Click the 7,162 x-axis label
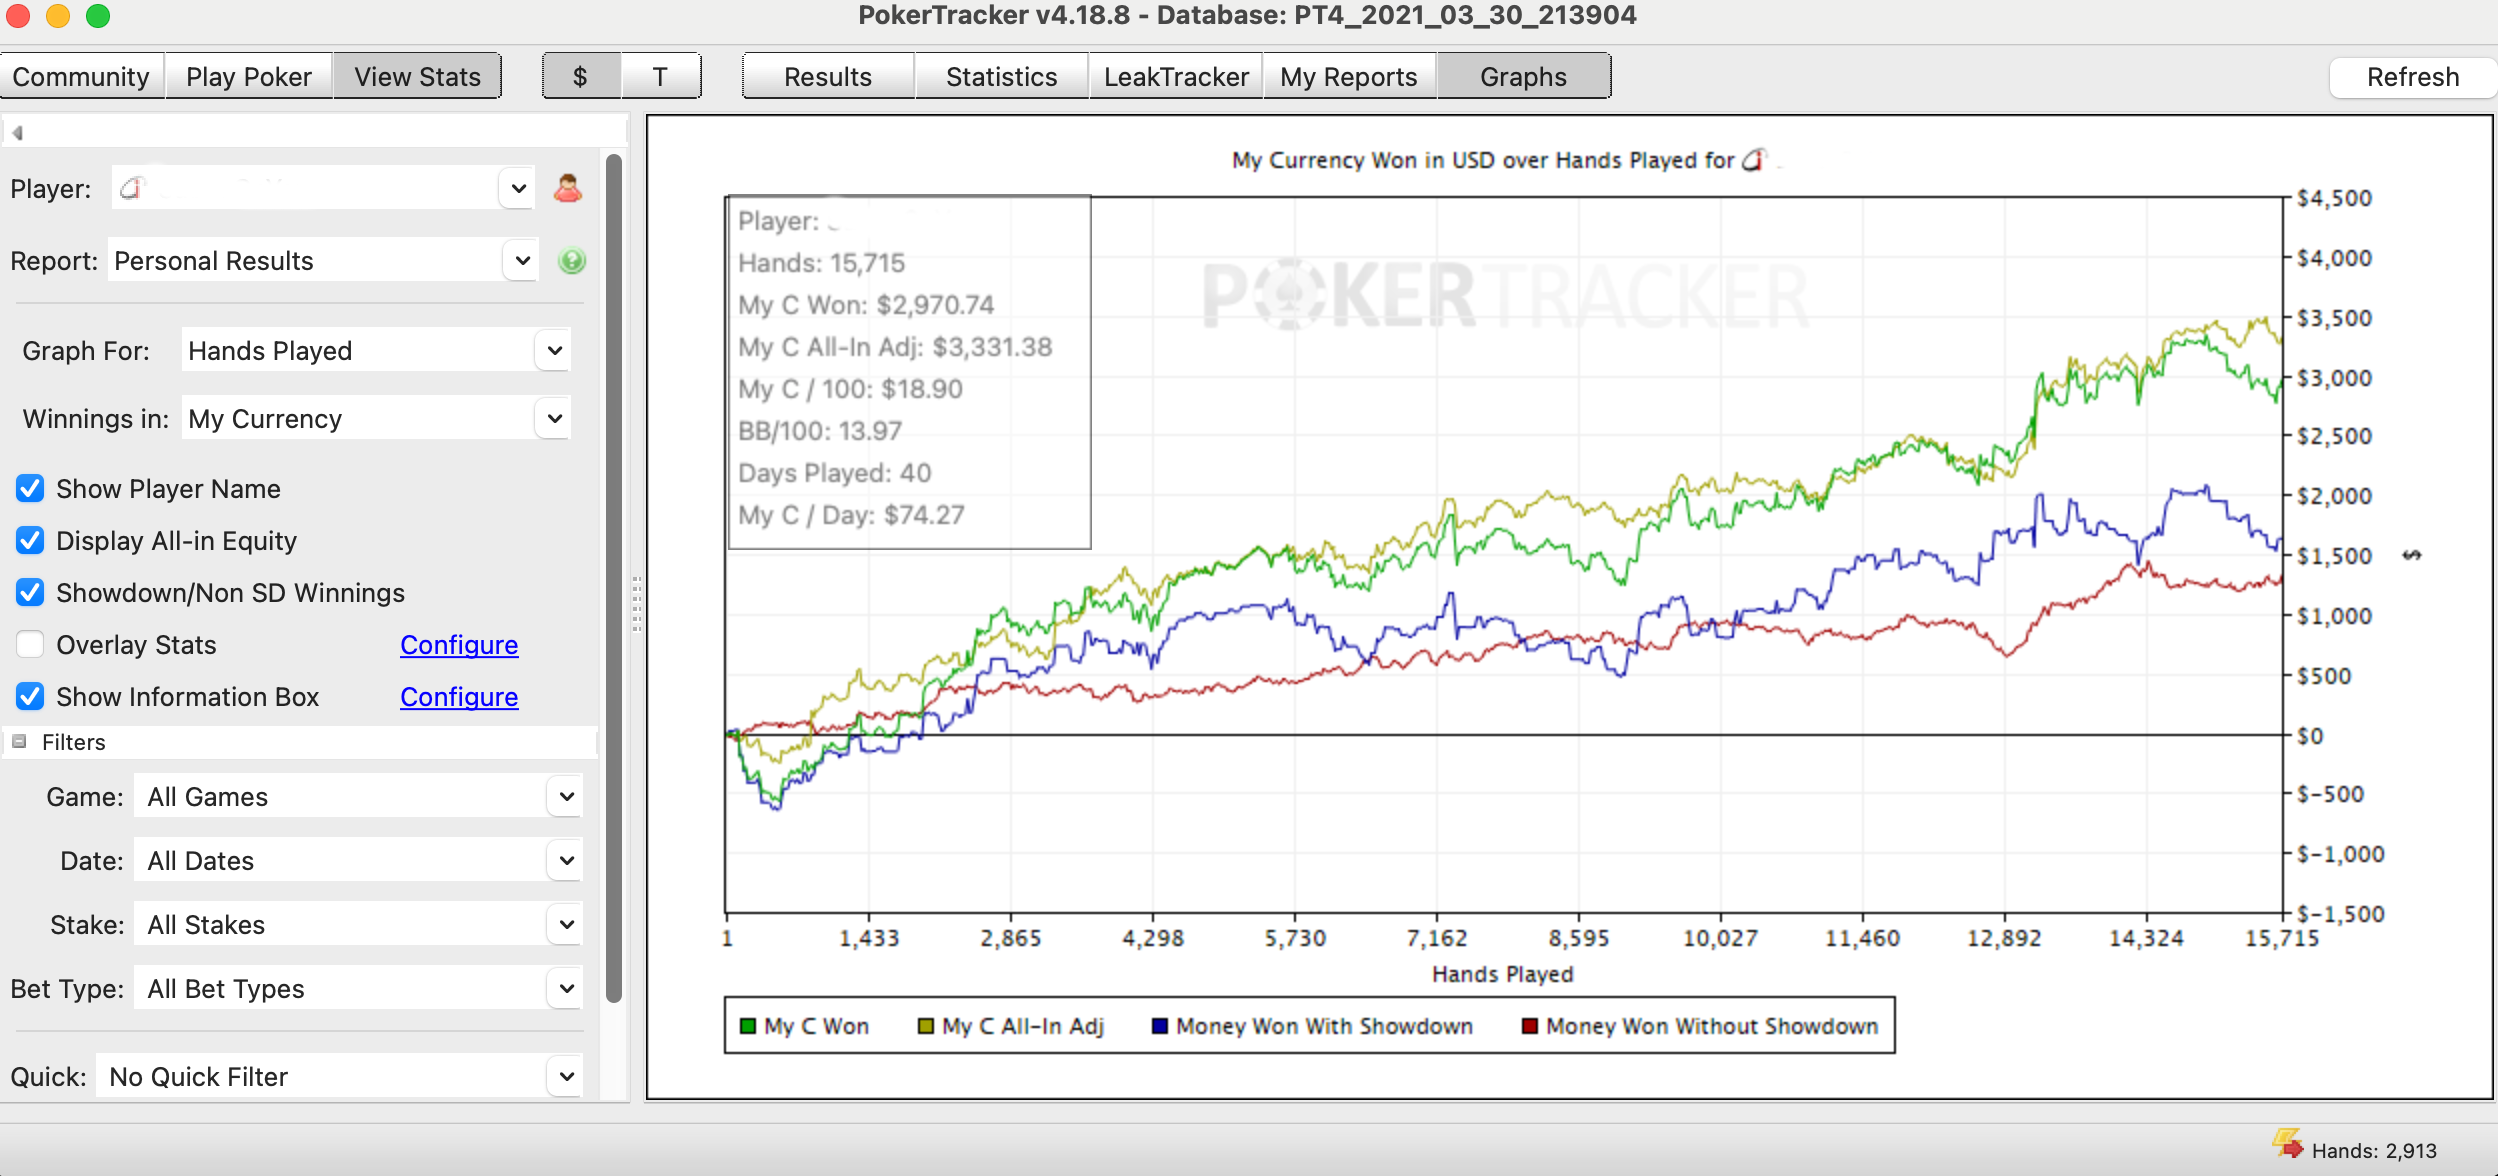Viewport: 2498px width, 1176px height. coord(1437,938)
